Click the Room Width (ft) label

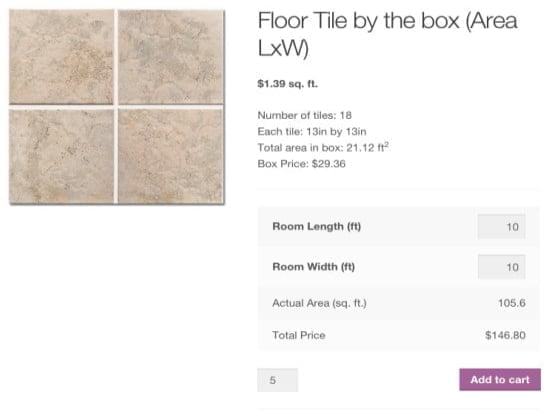(x=313, y=267)
